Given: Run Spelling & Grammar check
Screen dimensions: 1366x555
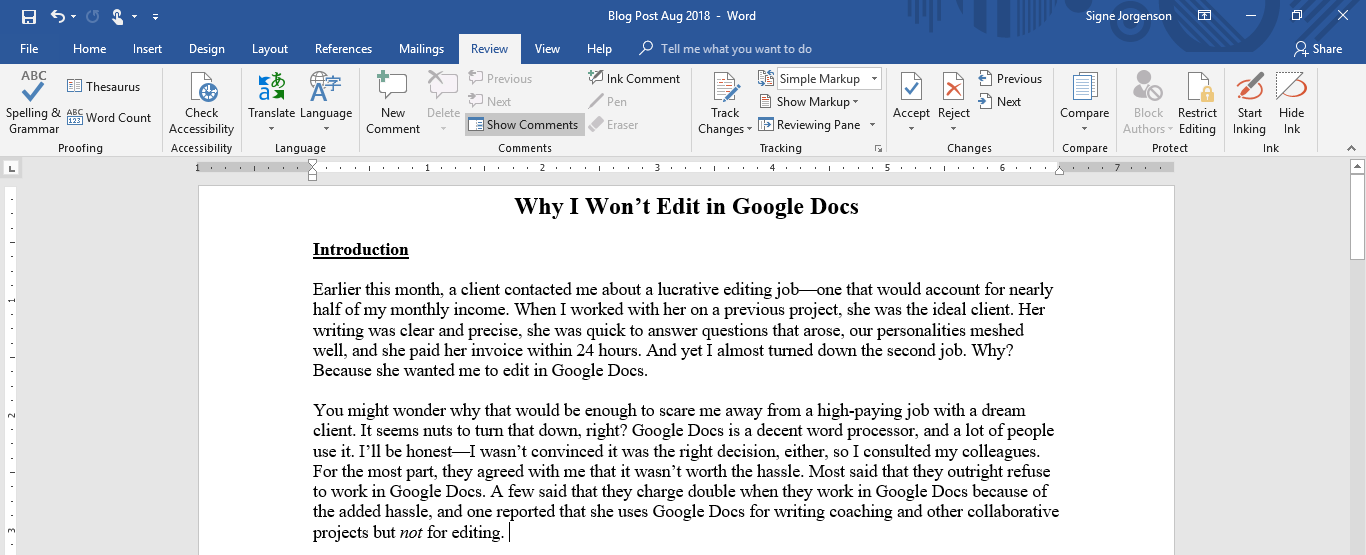Looking at the screenshot, I should coord(34,103).
